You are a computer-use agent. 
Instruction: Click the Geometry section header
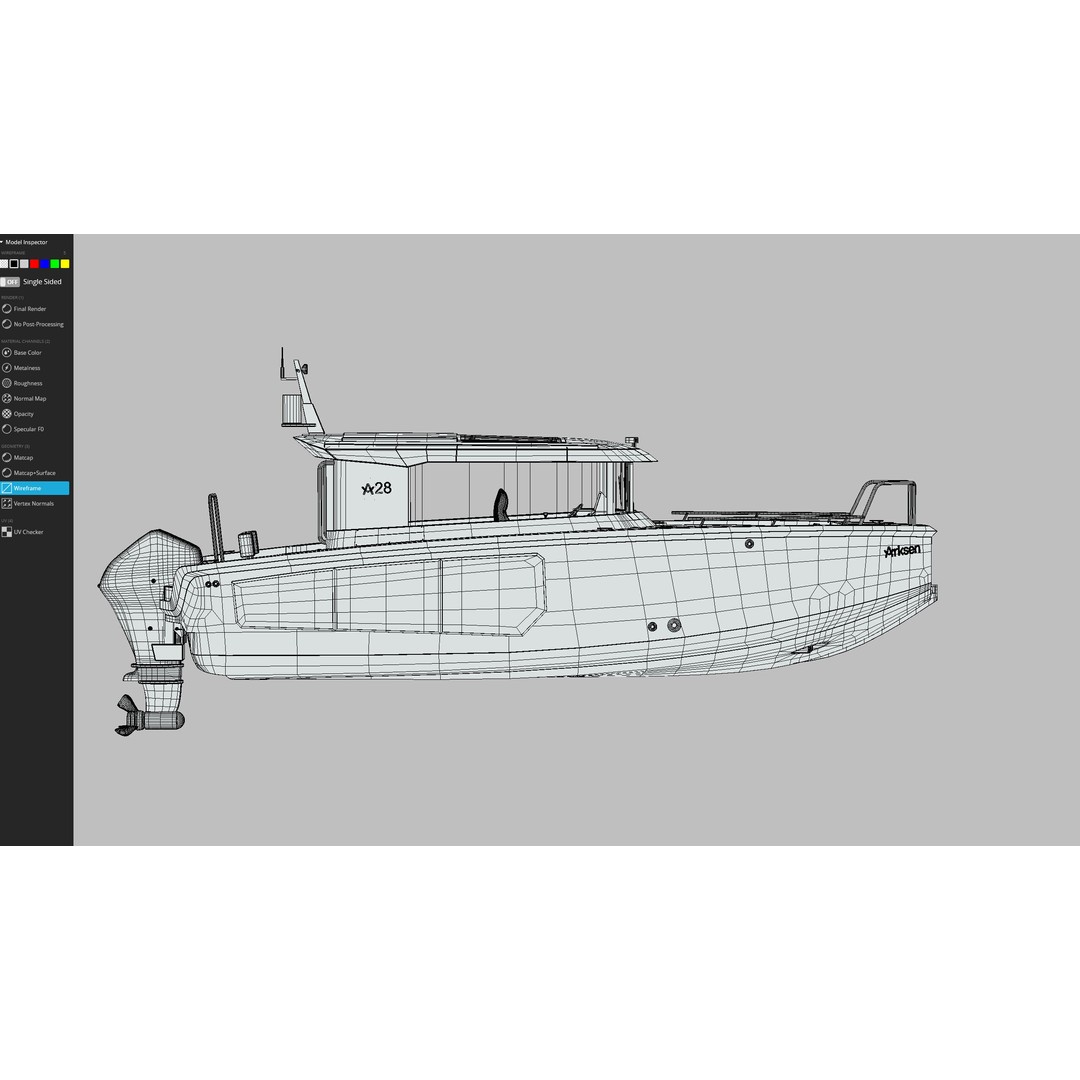click(x=15, y=446)
